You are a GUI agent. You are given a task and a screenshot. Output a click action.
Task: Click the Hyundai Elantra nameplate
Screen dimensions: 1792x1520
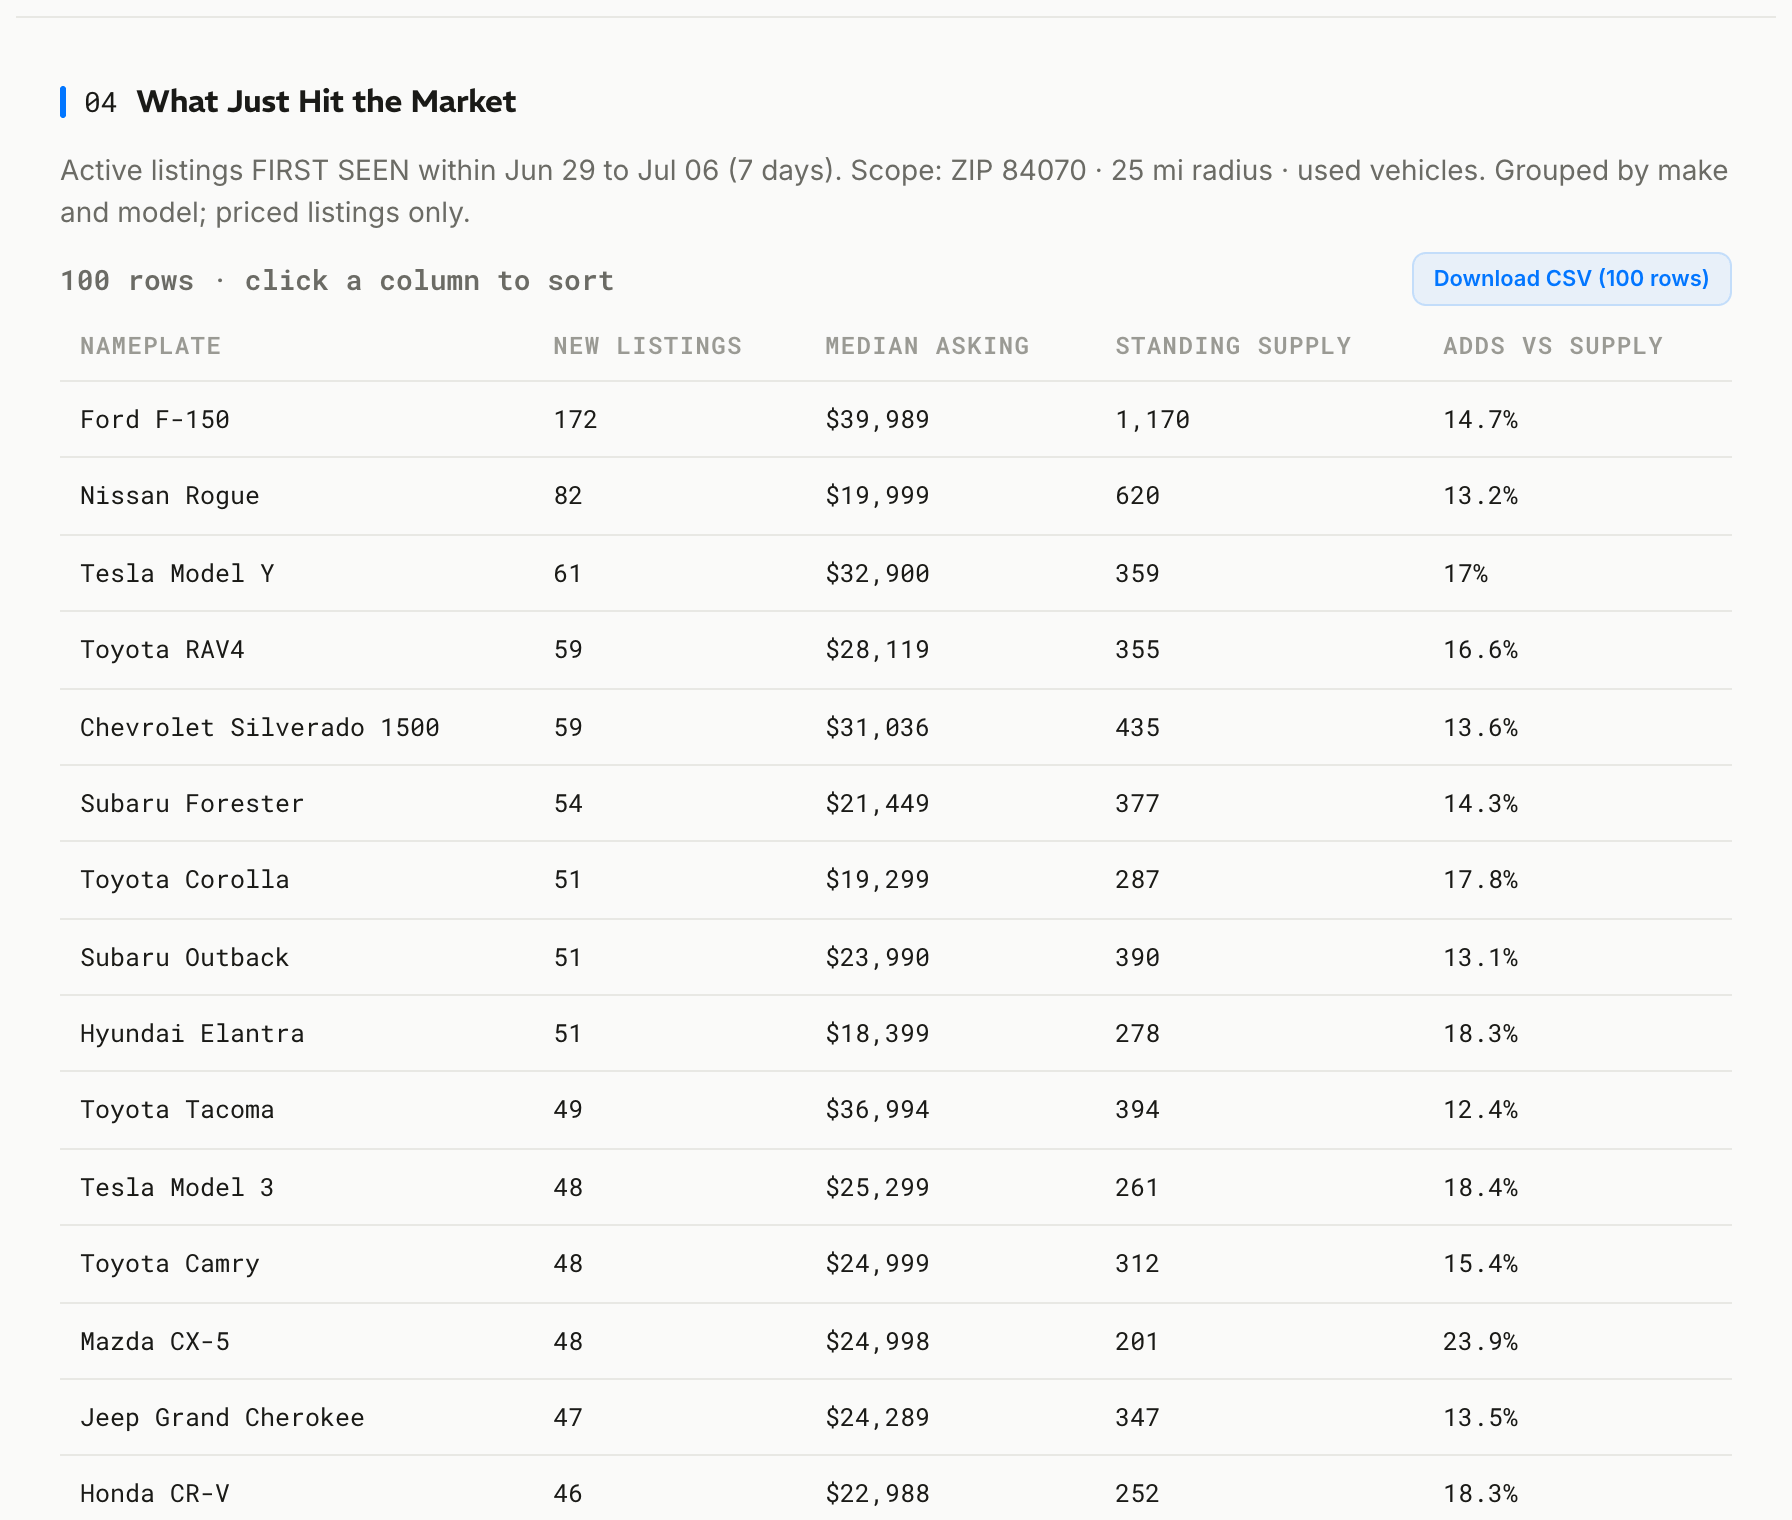tap(192, 1033)
